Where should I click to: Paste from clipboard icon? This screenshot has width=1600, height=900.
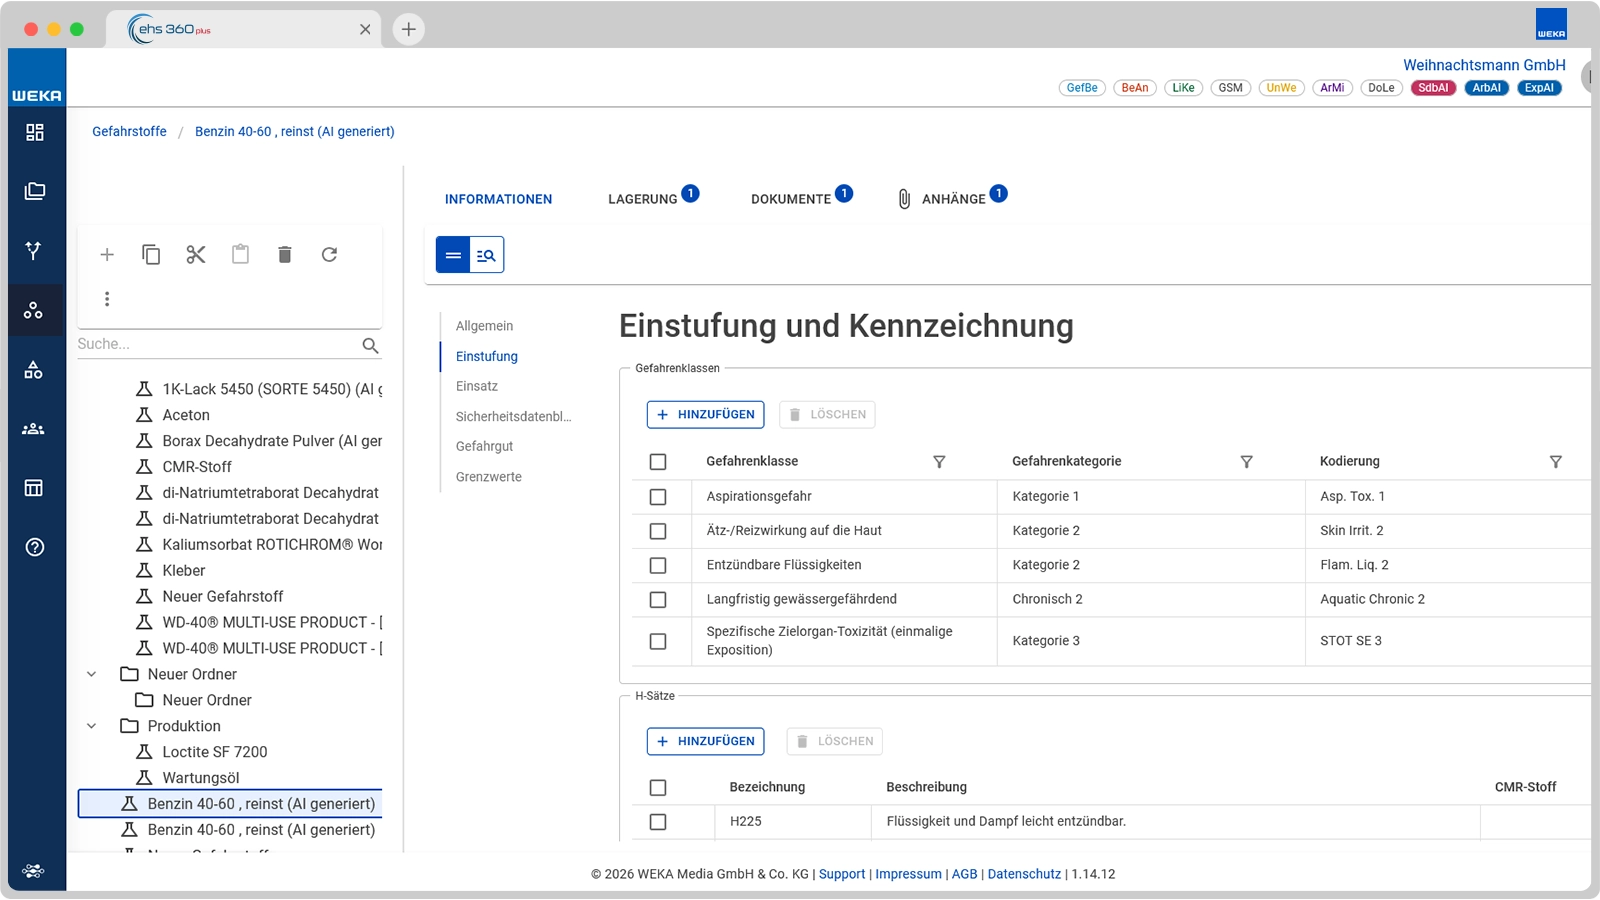point(240,255)
